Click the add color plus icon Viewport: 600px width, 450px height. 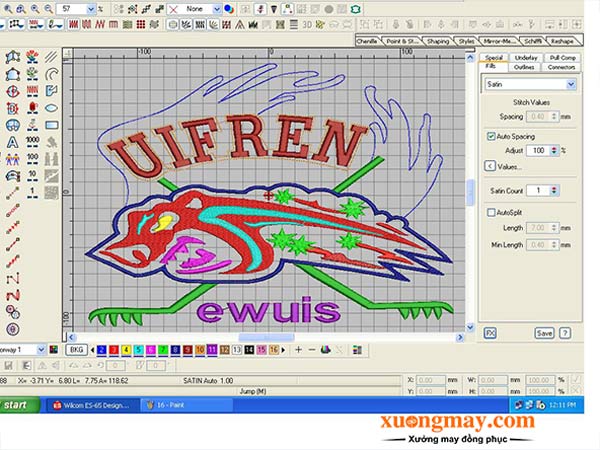tap(295, 349)
